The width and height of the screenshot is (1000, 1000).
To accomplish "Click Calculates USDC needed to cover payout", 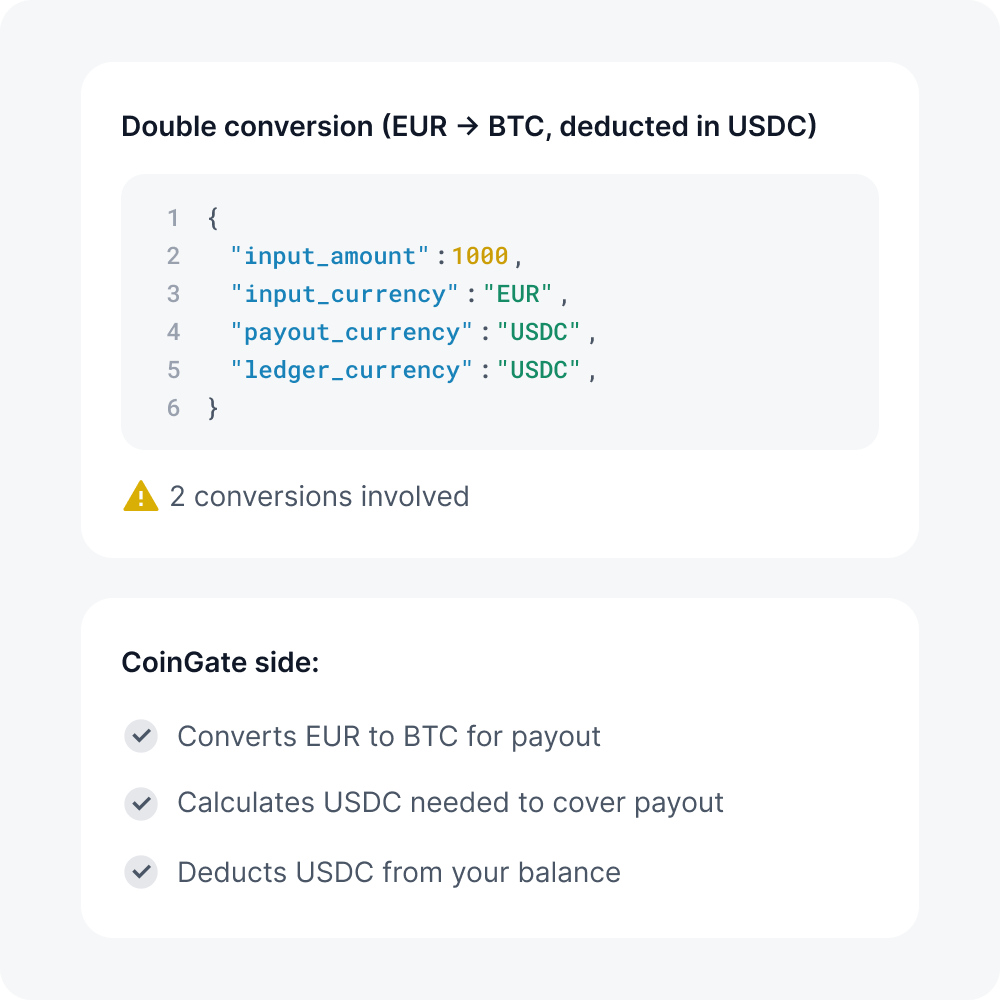I will [450, 803].
